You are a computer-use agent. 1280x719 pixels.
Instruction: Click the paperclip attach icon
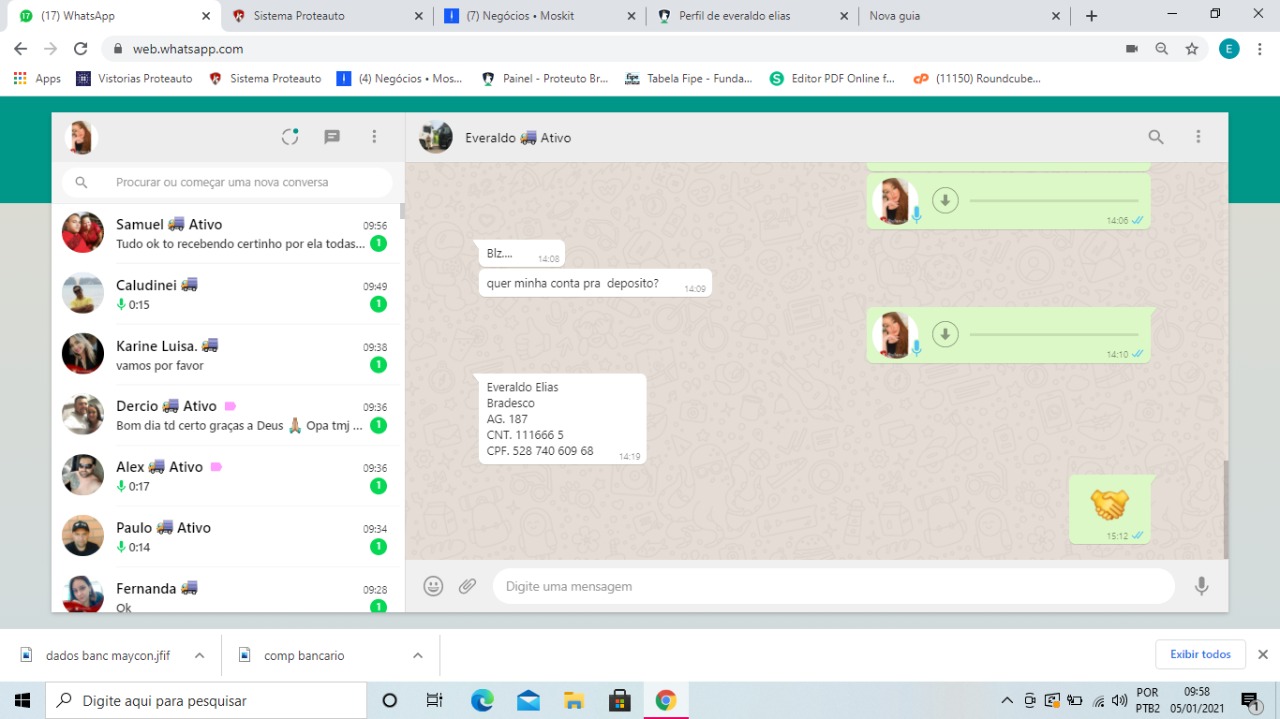[x=467, y=587]
